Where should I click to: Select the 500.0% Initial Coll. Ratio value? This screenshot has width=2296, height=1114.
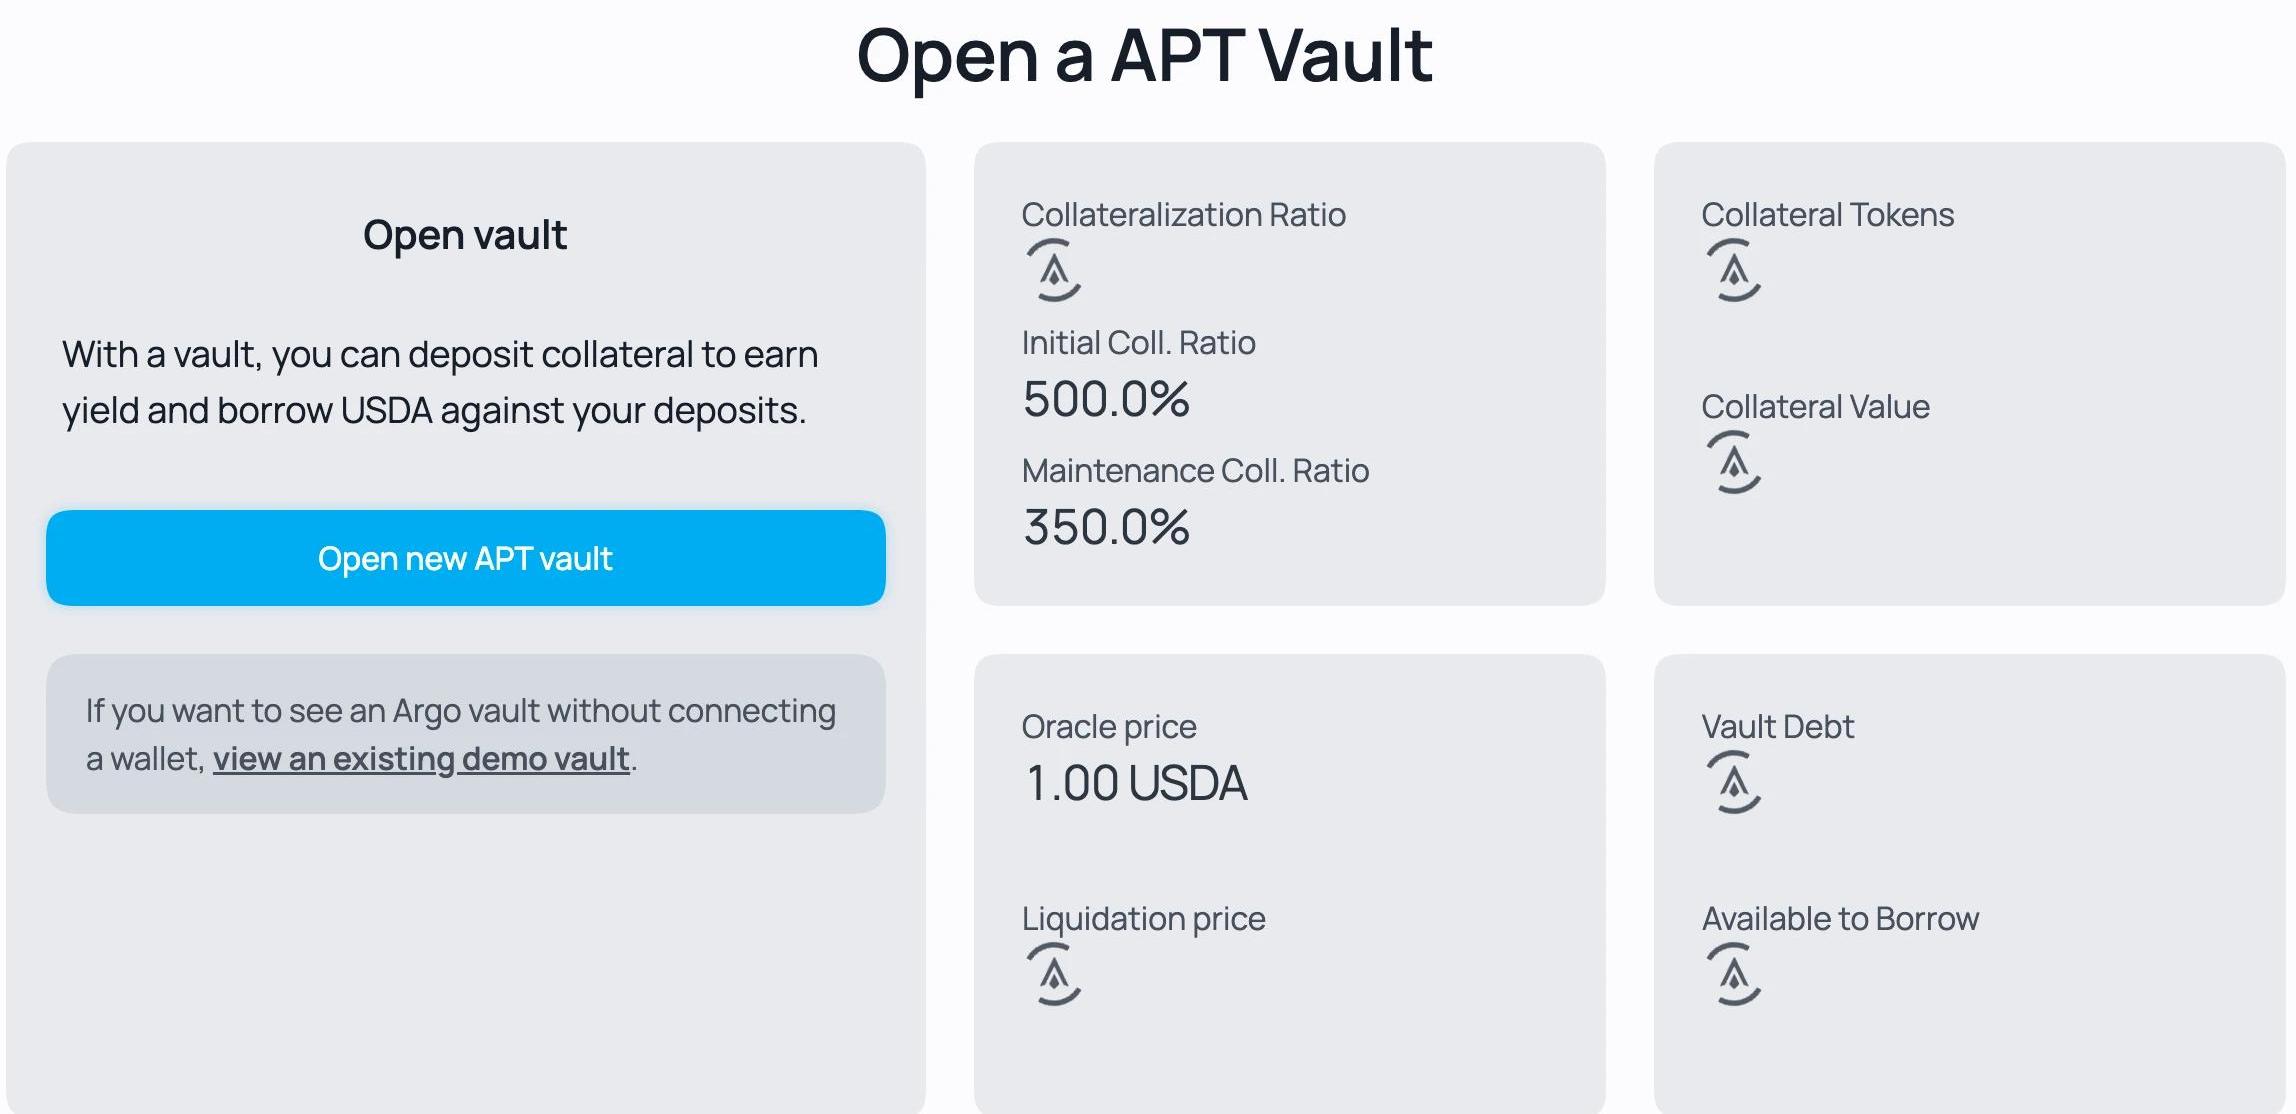click(x=1106, y=400)
